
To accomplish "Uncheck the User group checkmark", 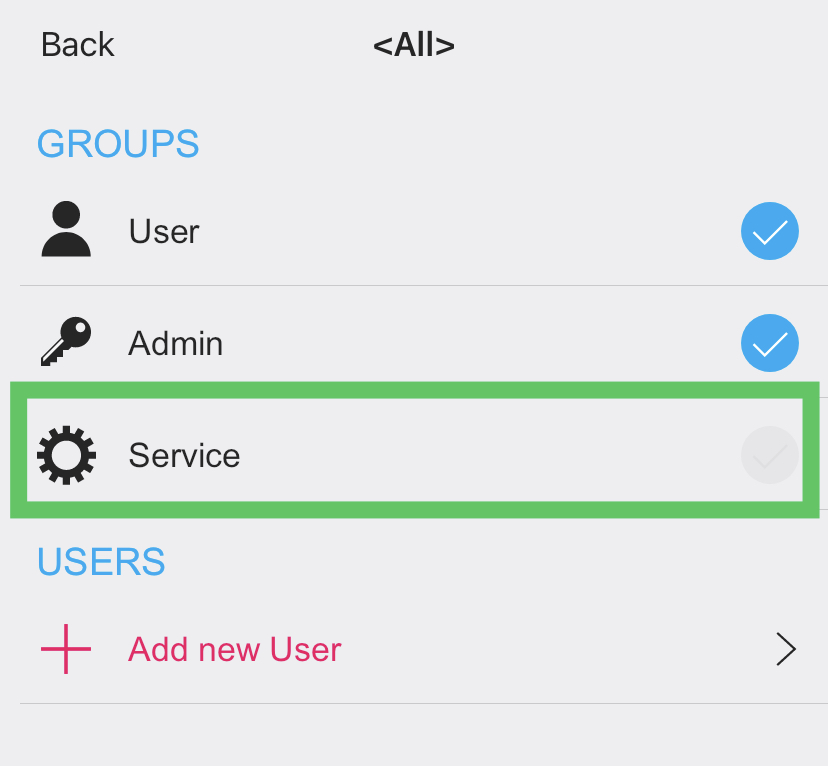I will tap(769, 231).
